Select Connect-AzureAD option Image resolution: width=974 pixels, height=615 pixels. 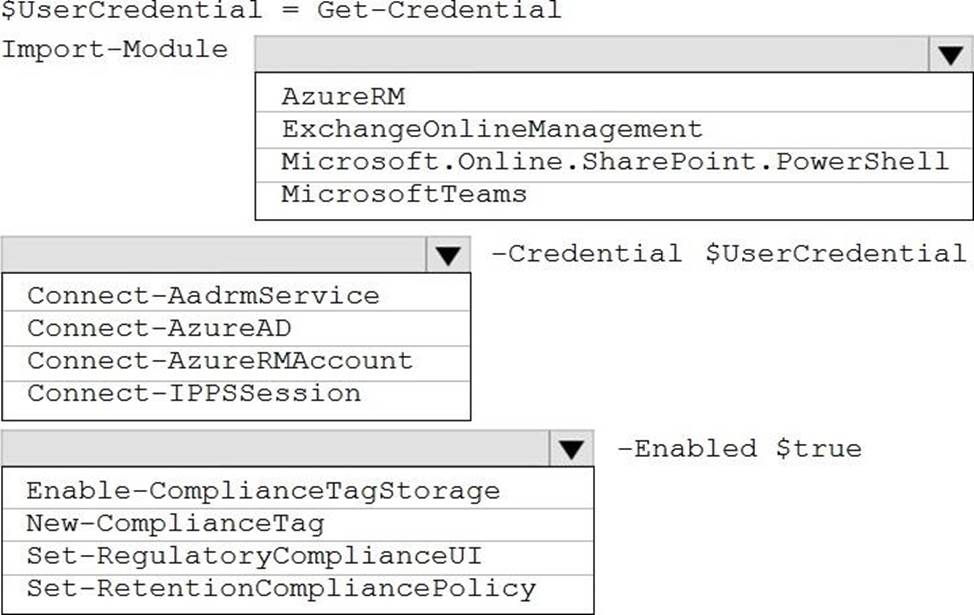[x=160, y=329]
